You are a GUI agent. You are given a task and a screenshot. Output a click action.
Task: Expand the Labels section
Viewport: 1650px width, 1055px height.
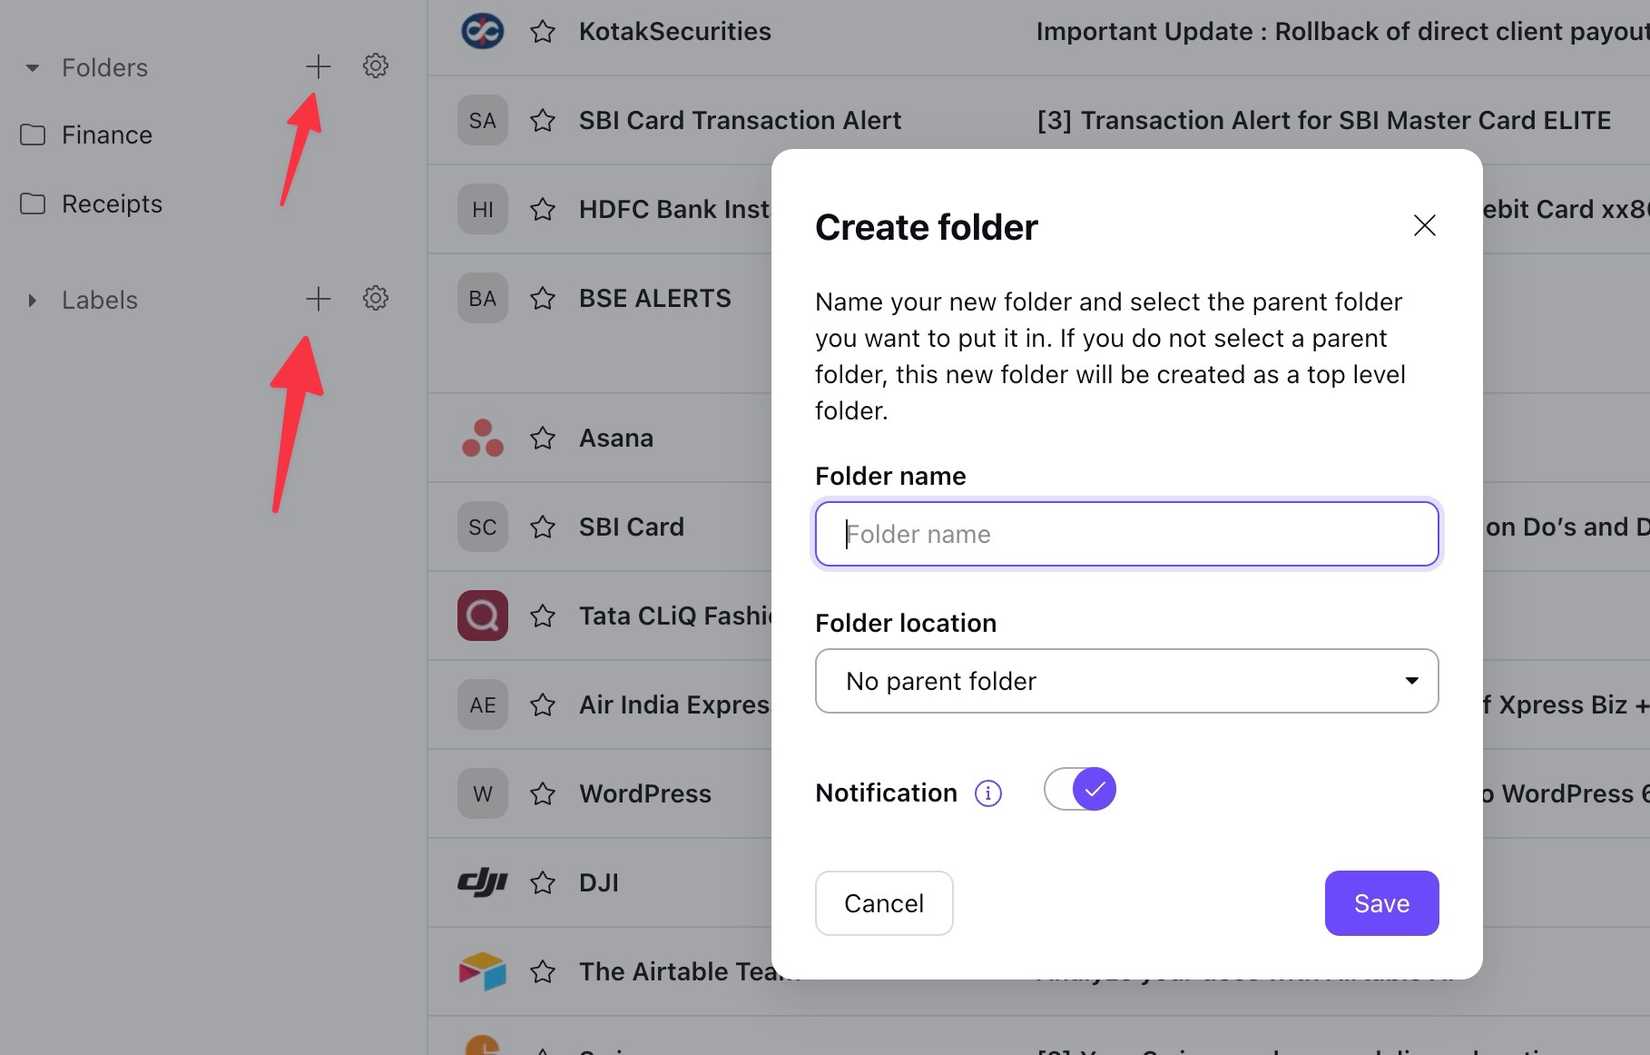click(31, 299)
